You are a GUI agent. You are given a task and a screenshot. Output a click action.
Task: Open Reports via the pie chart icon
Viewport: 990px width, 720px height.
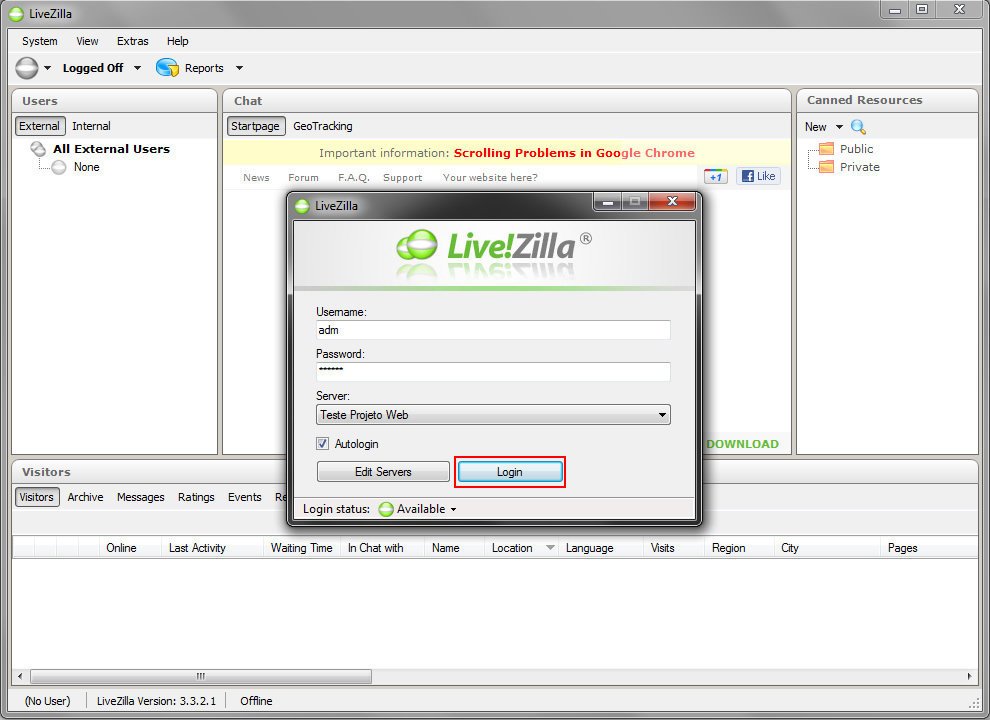pyautogui.click(x=166, y=67)
